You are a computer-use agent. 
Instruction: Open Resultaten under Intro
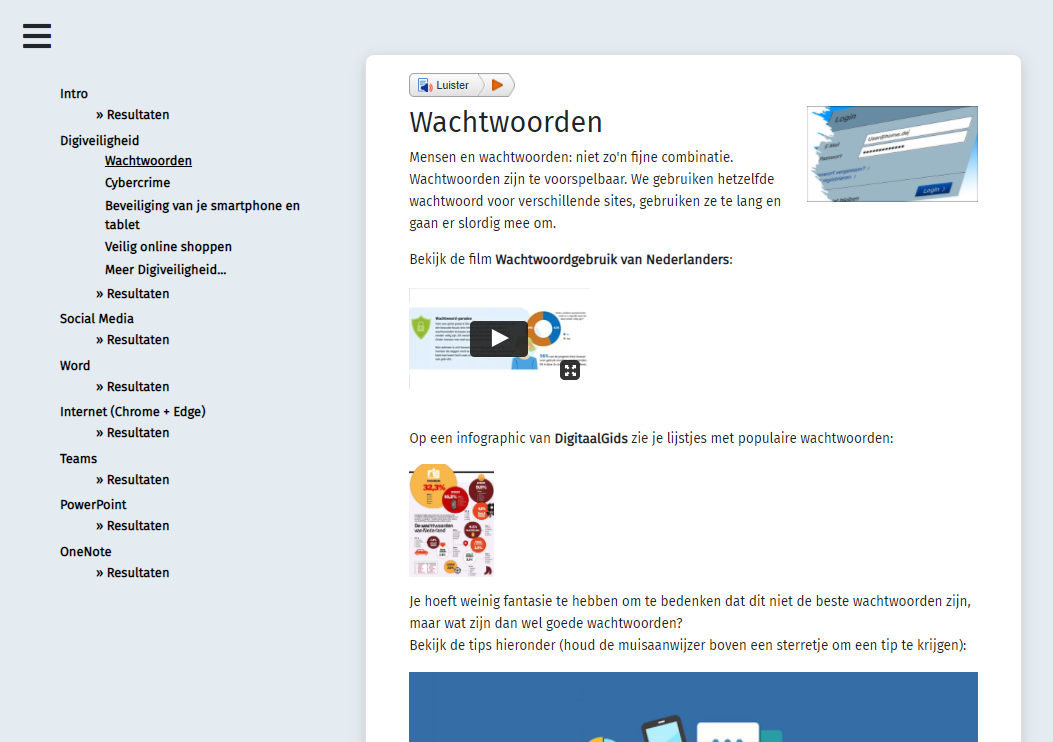coord(138,115)
